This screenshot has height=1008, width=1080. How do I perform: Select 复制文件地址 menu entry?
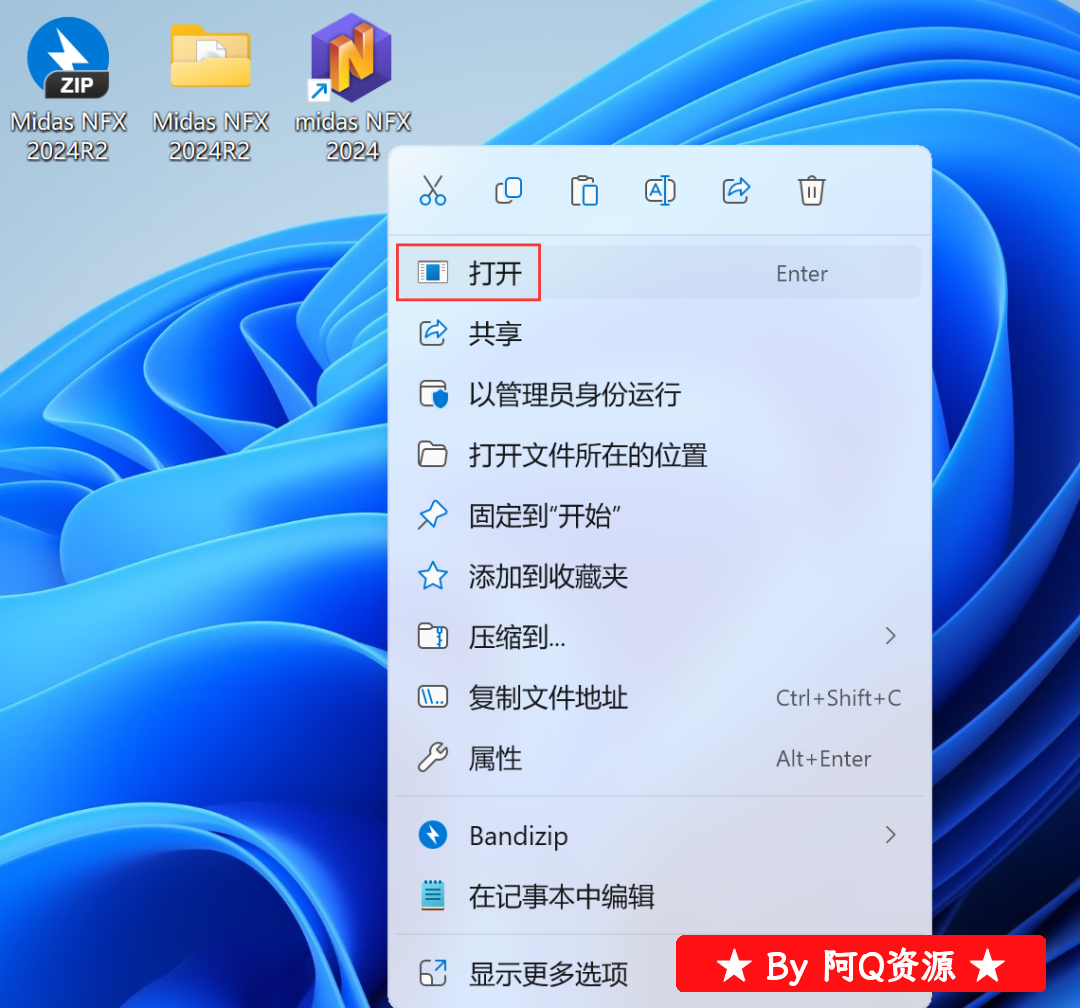click(x=658, y=697)
